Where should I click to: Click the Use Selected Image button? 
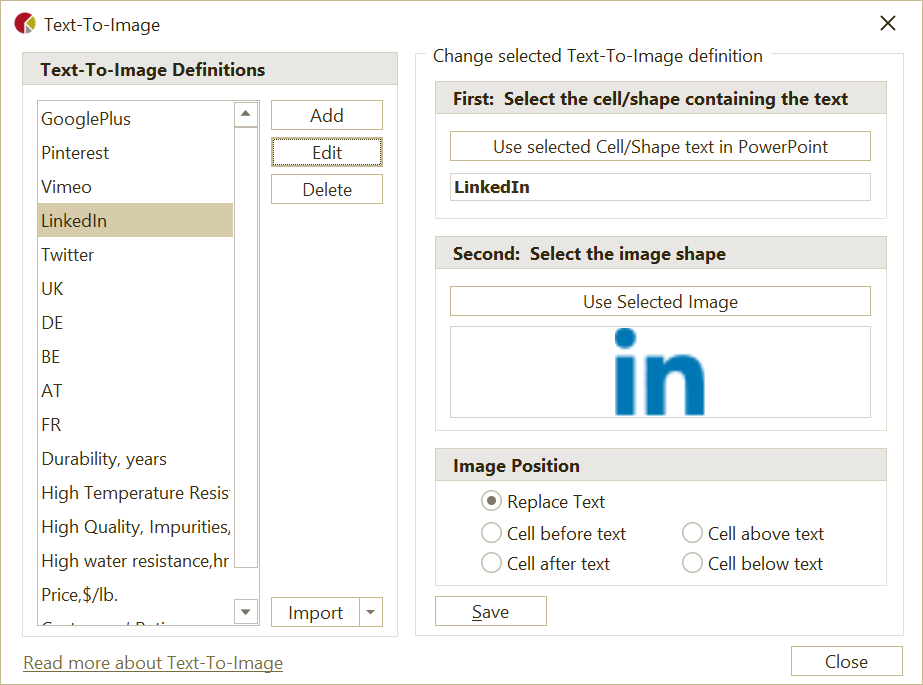(x=659, y=300)
